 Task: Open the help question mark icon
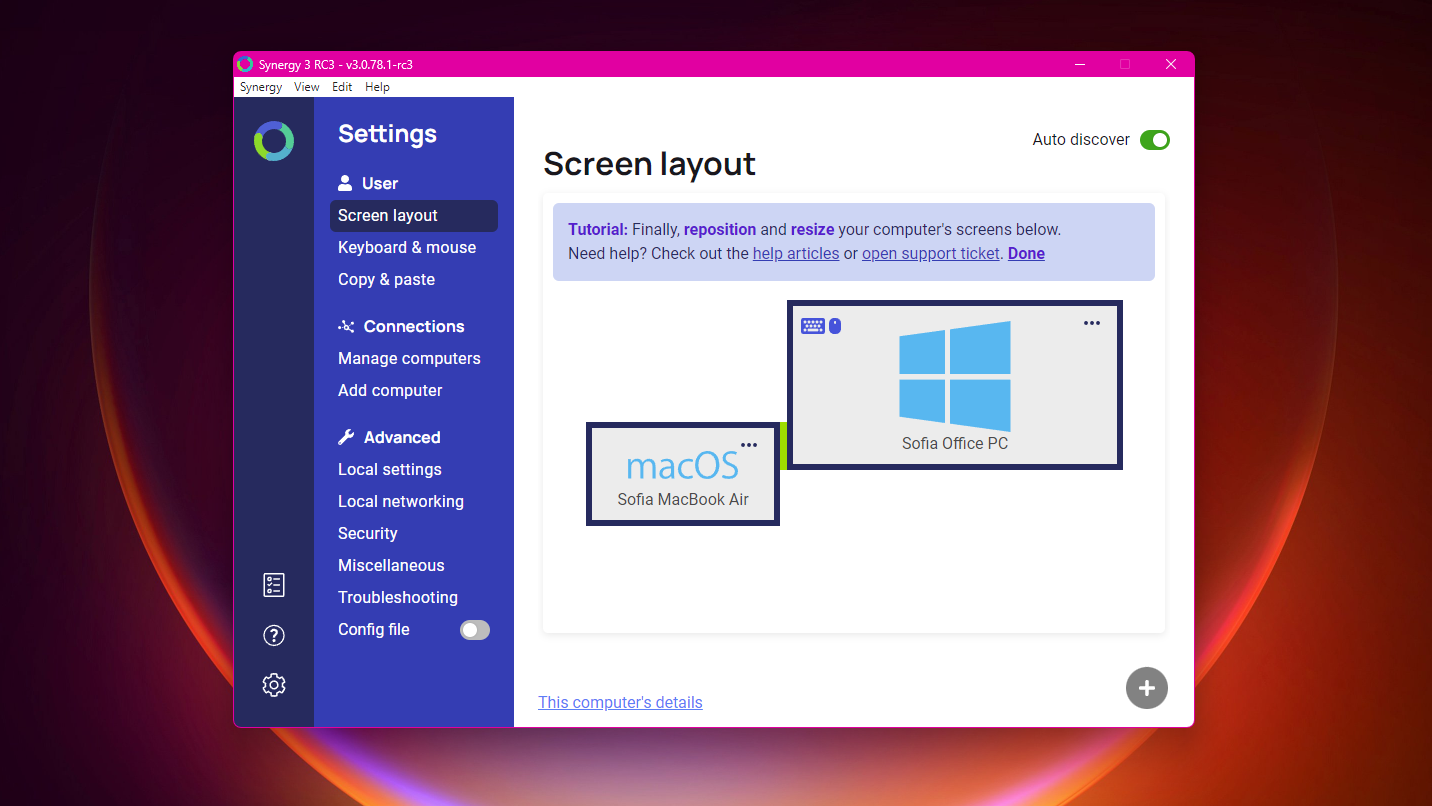coord(274,635)
